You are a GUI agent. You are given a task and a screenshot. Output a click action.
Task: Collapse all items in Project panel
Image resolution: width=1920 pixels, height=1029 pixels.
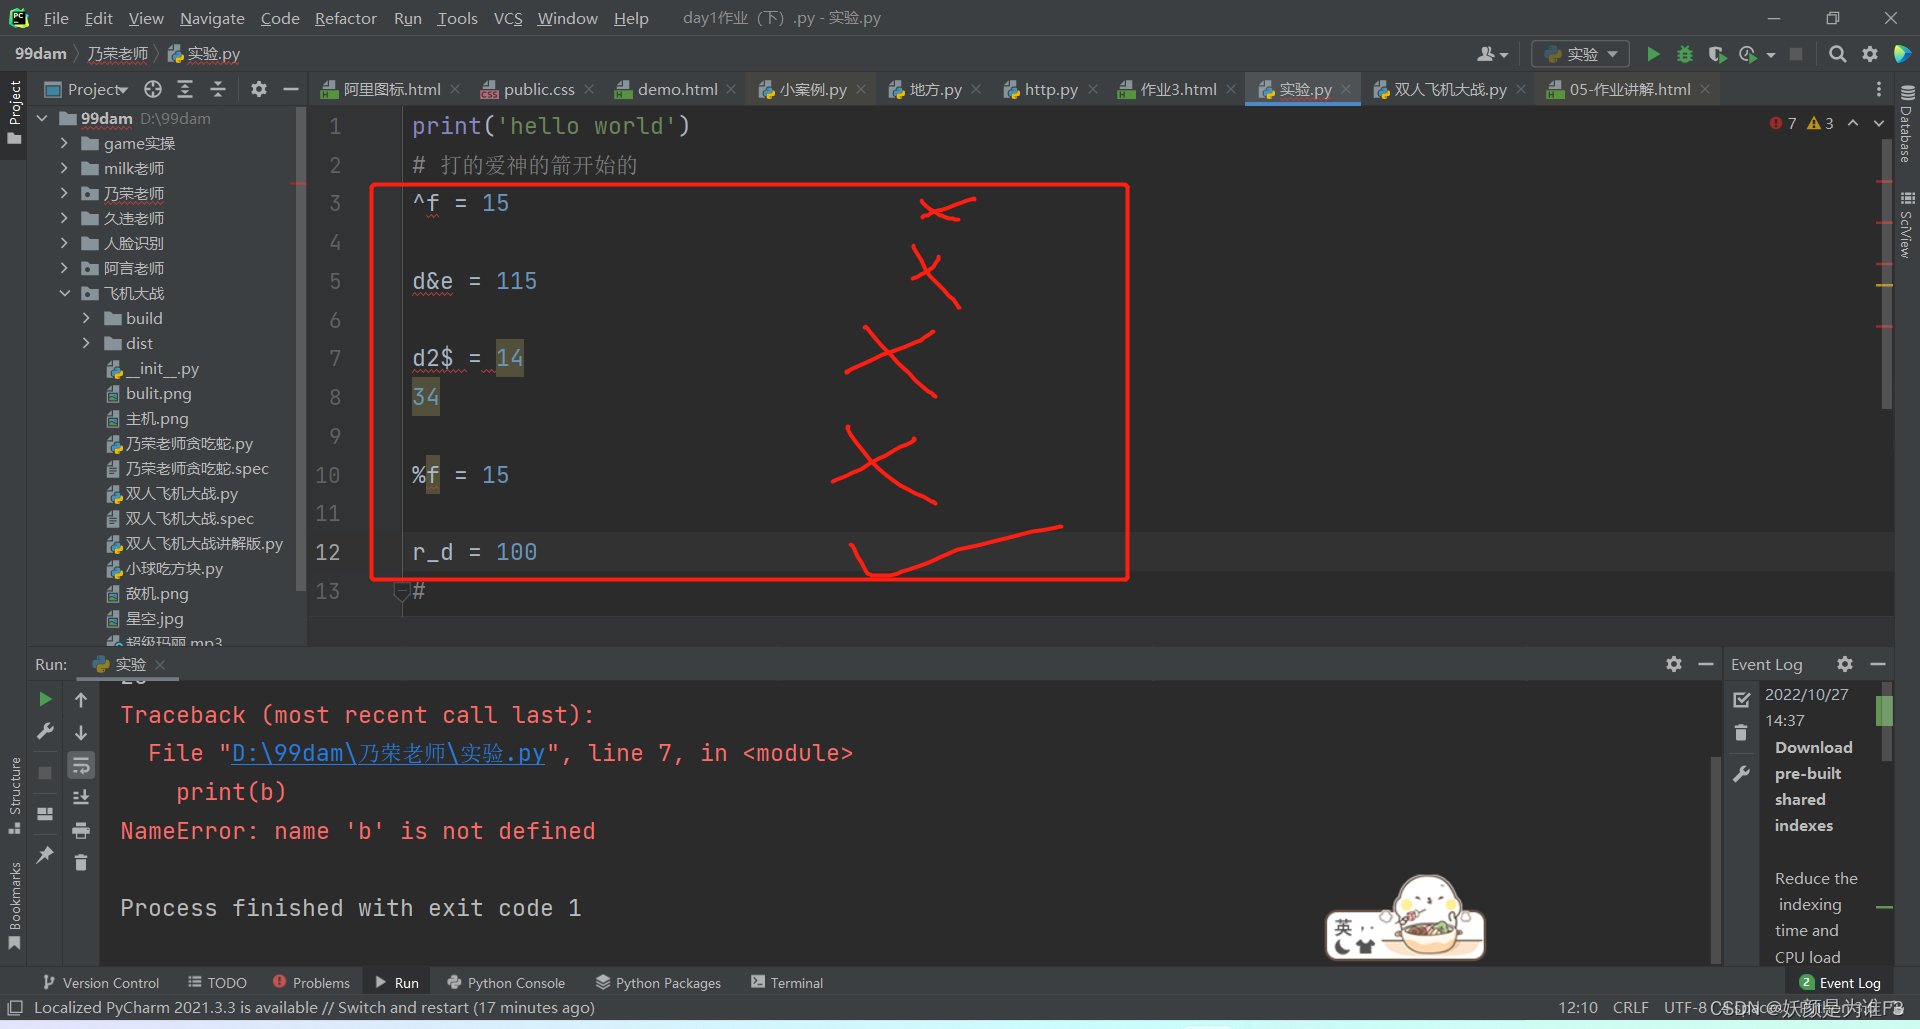pos(218,89)
